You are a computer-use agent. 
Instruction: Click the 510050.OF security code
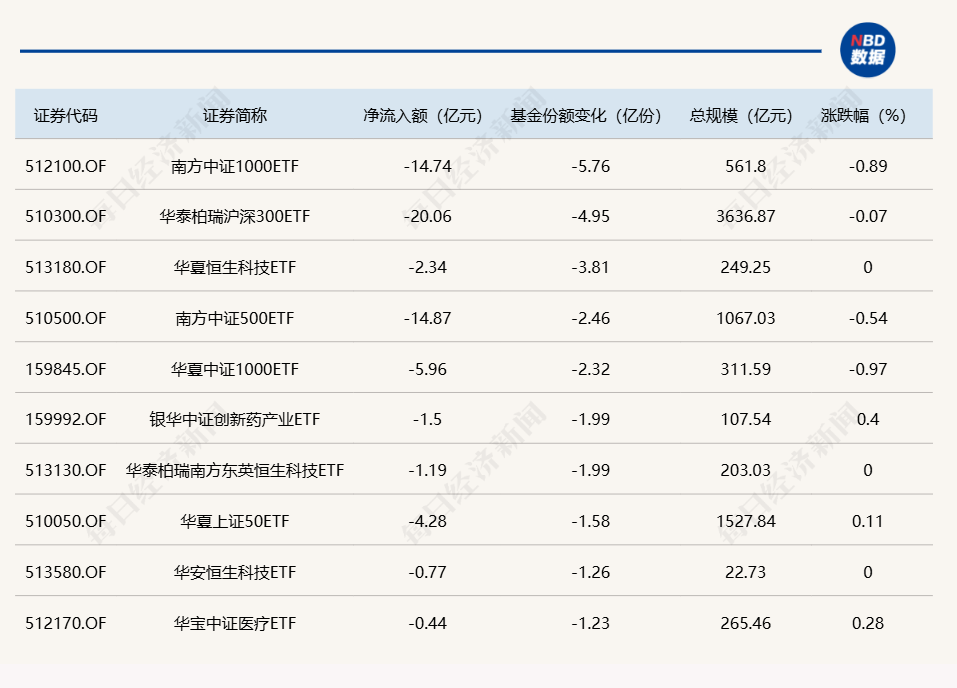tap(66, 521)
